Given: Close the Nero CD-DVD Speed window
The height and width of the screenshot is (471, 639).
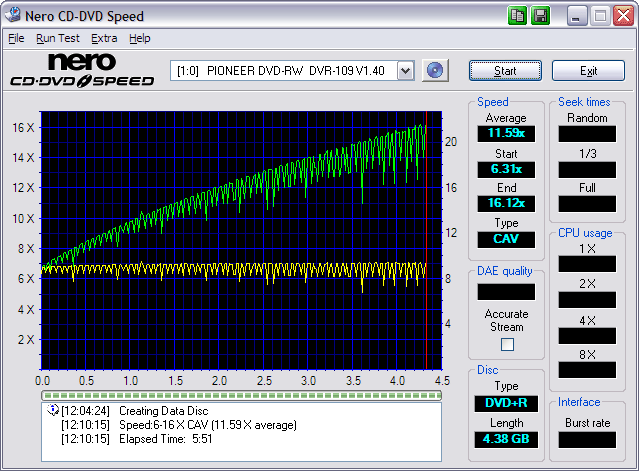Looking at the screenshot, I should (x=624, y=16).
